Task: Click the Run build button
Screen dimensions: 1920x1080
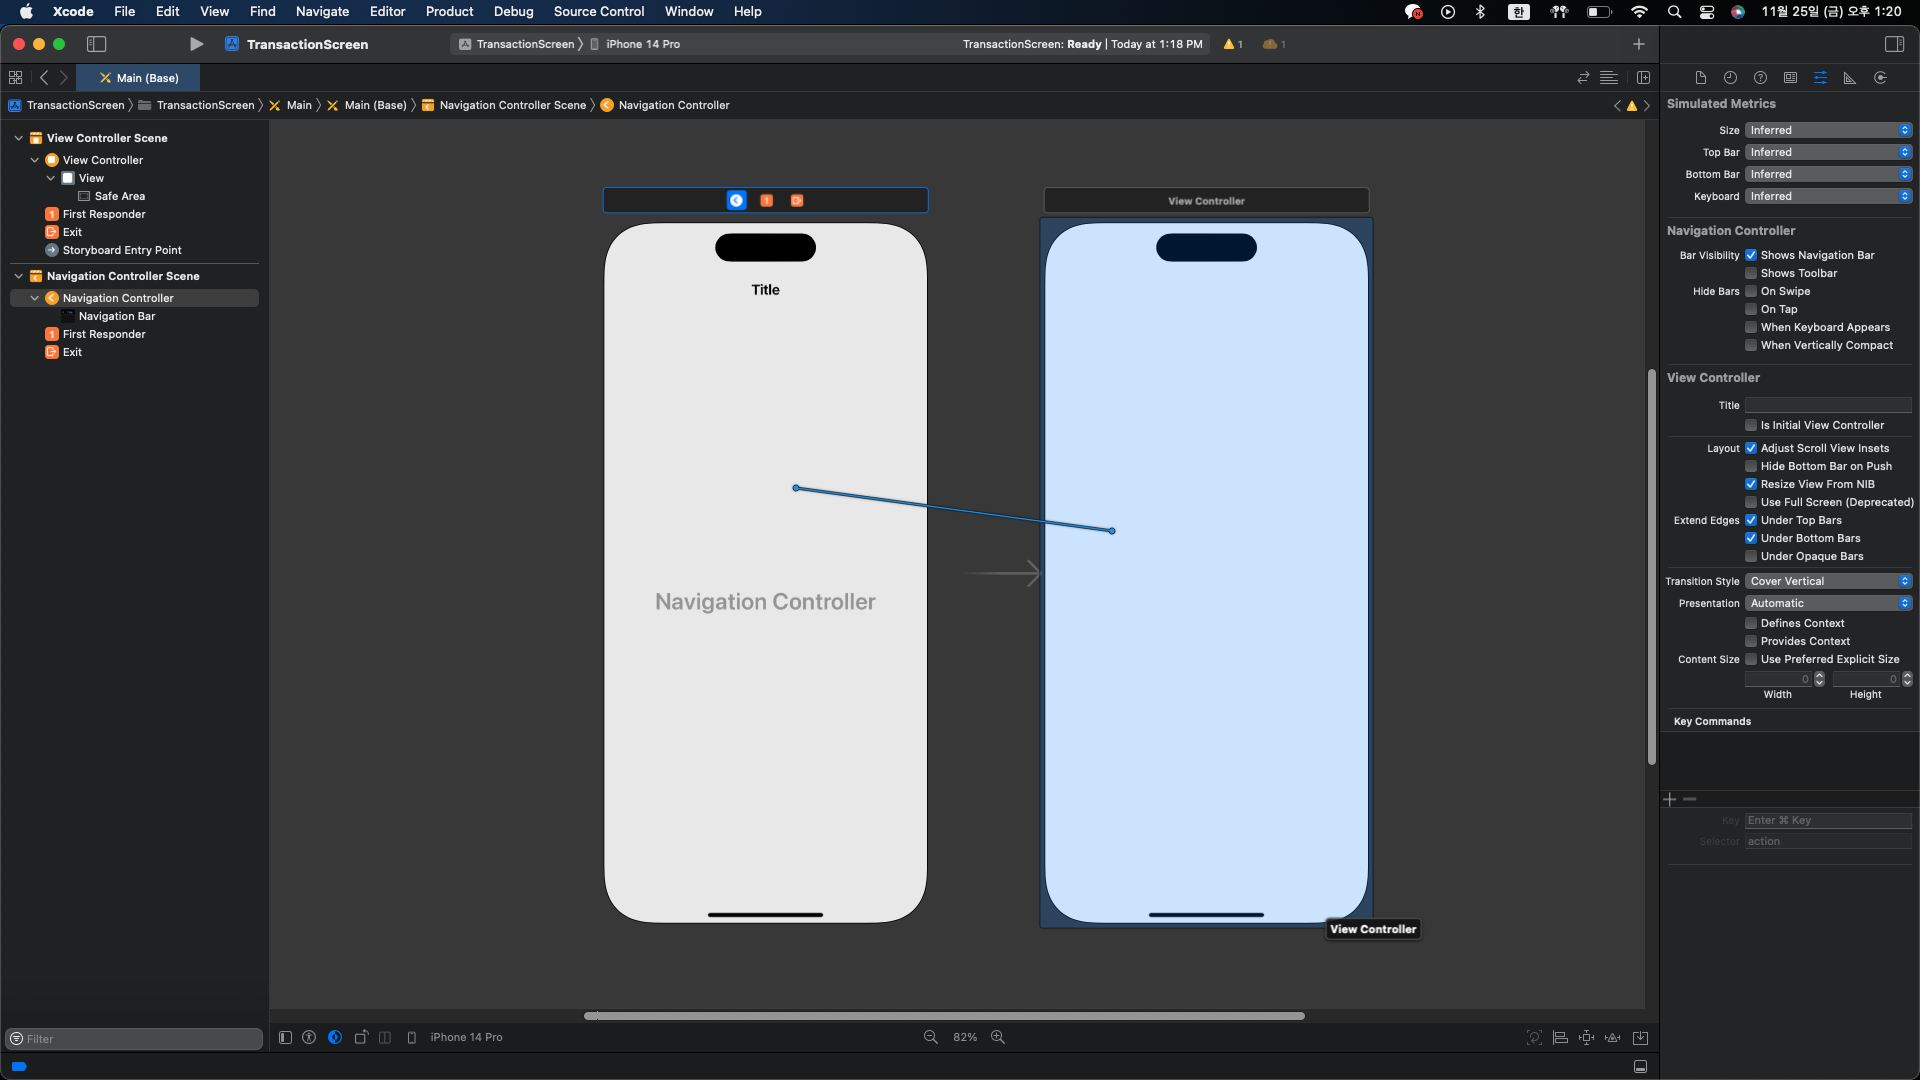Action: [x=196, y=44]
